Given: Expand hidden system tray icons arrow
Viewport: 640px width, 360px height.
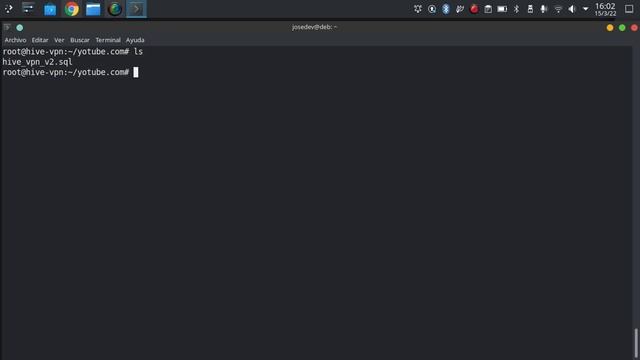Looking at the screenshot, I should [x=585, y=9].
